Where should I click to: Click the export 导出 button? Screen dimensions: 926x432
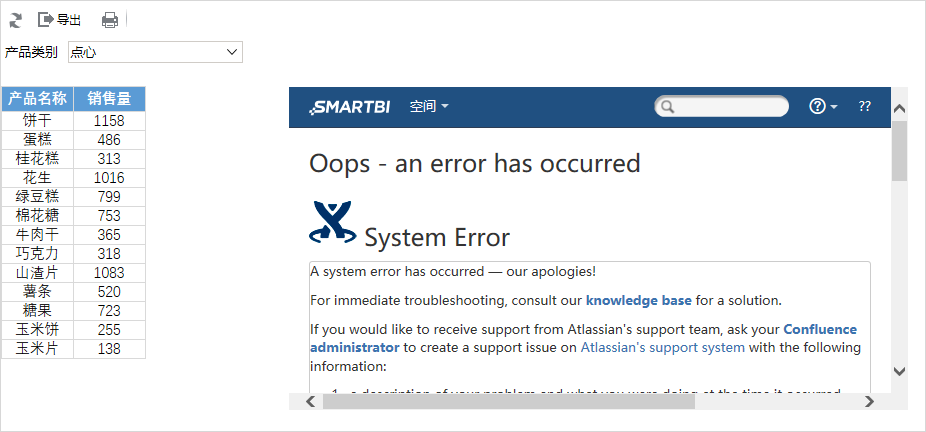(x=59, y=20)
